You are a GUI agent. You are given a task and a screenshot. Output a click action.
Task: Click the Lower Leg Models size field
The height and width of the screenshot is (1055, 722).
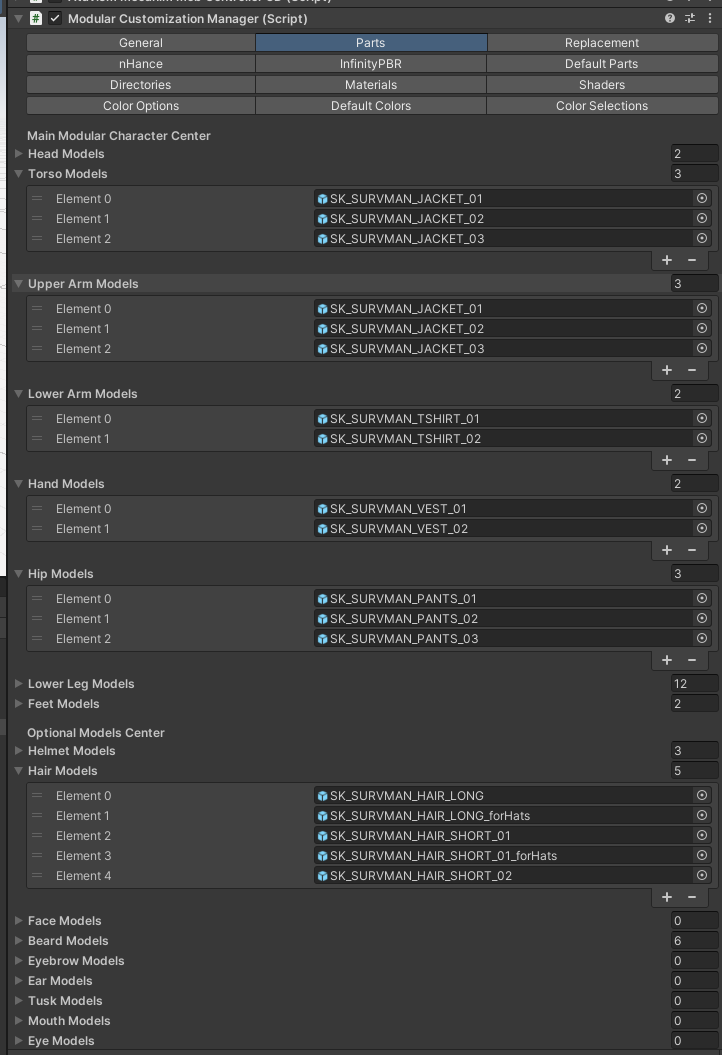pos(694,684)
